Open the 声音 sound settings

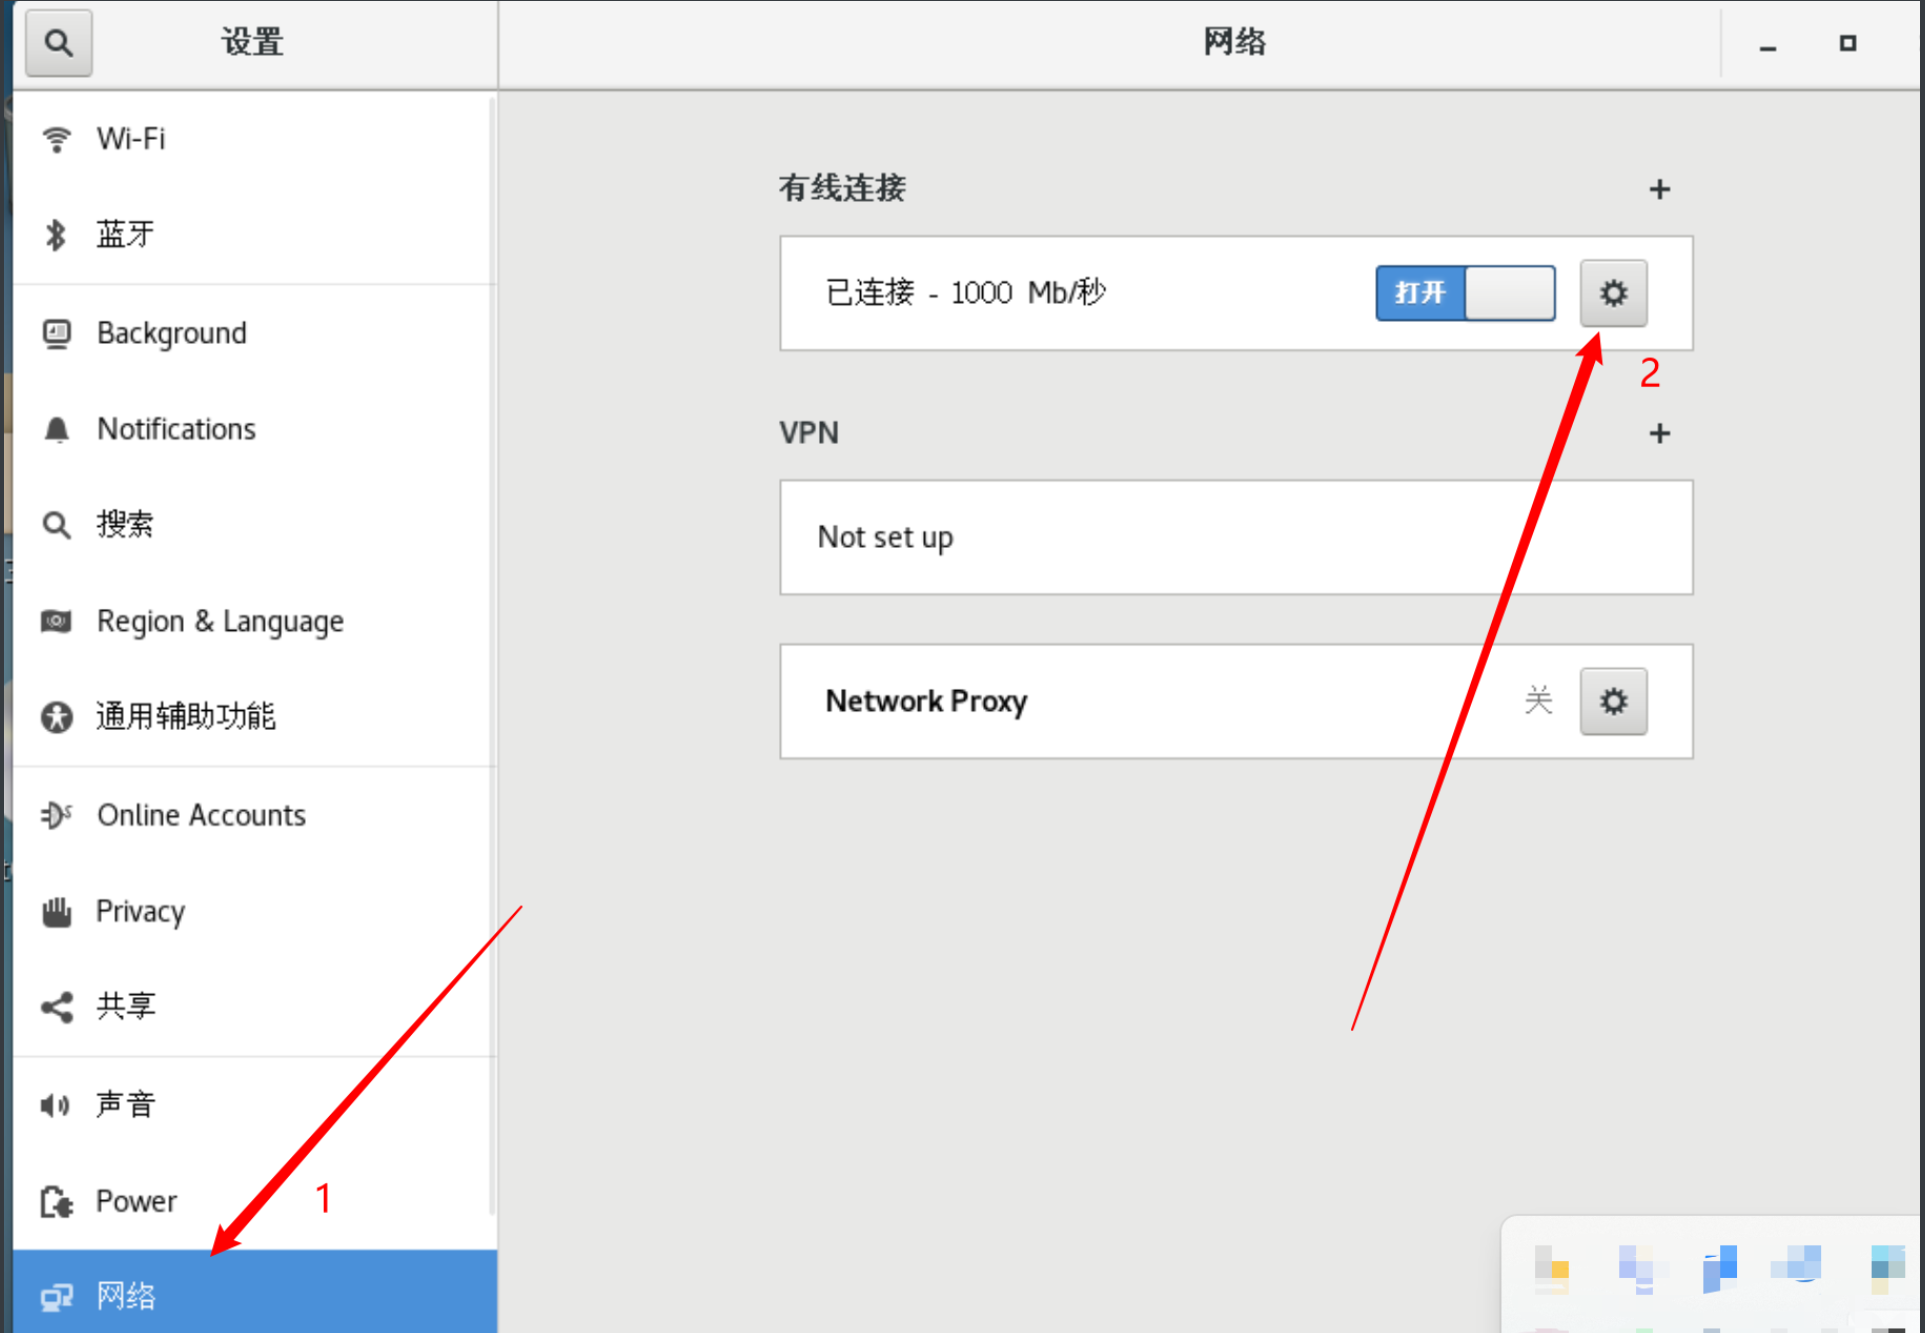pyautogui.click(x=126, y=1104)
